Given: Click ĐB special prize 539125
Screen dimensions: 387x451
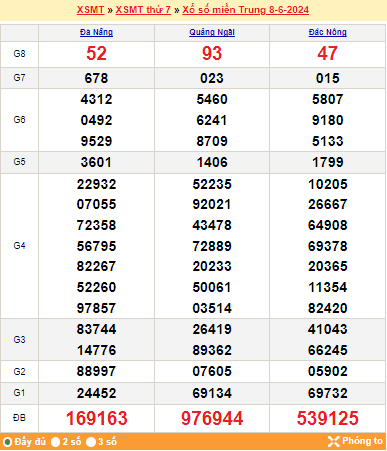Looking at the screenshot, I should coord(328,418).
